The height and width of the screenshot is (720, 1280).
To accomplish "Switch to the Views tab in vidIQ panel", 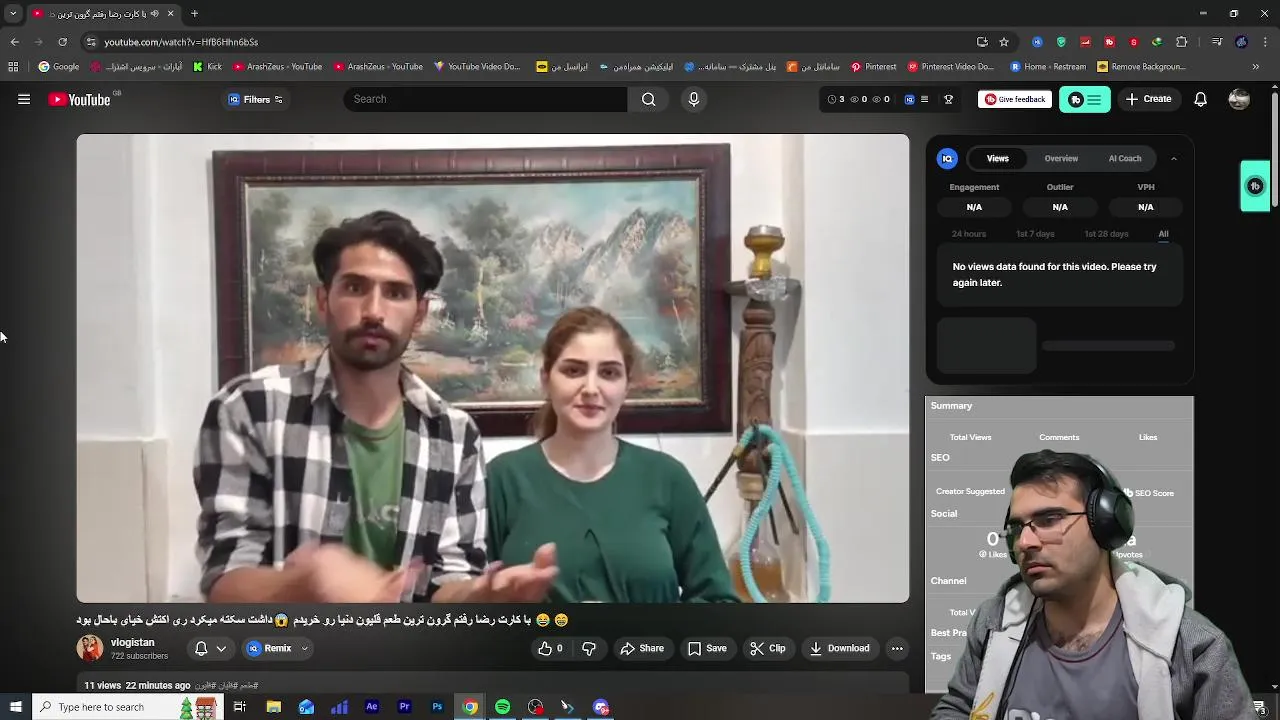I will pos(998,158).
